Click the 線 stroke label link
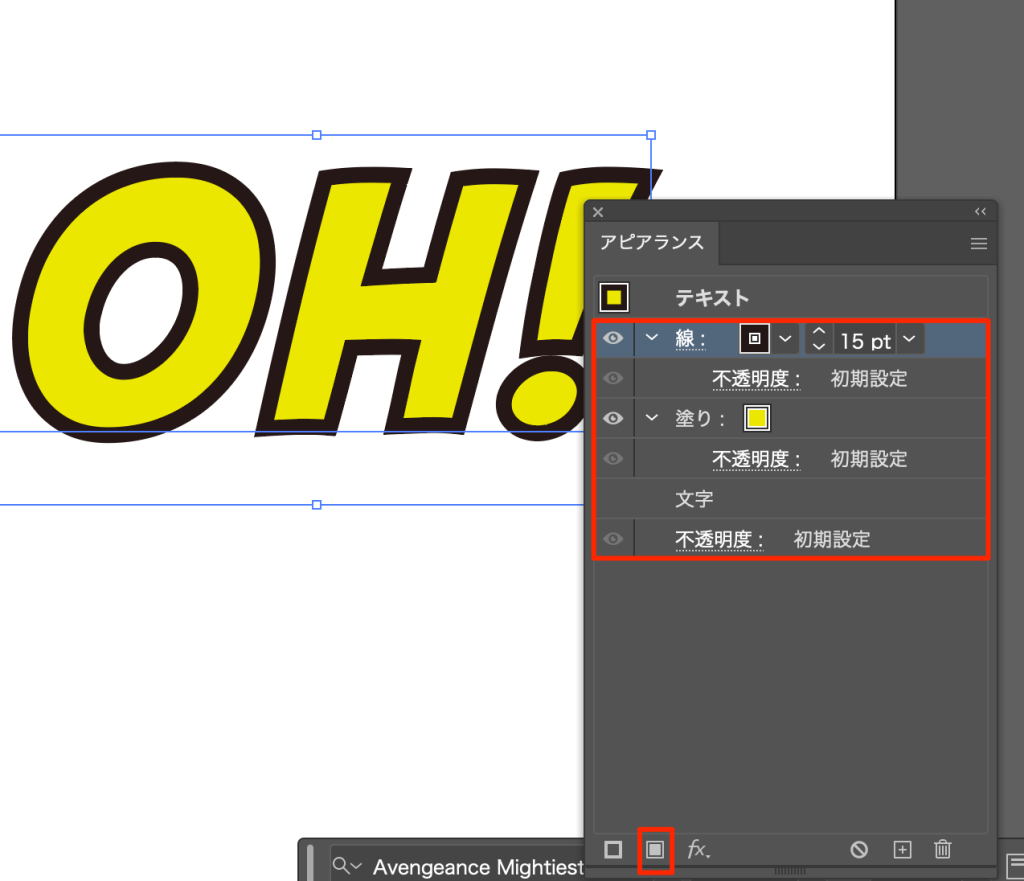This screenshot has width=1024, height=881. 690,340
